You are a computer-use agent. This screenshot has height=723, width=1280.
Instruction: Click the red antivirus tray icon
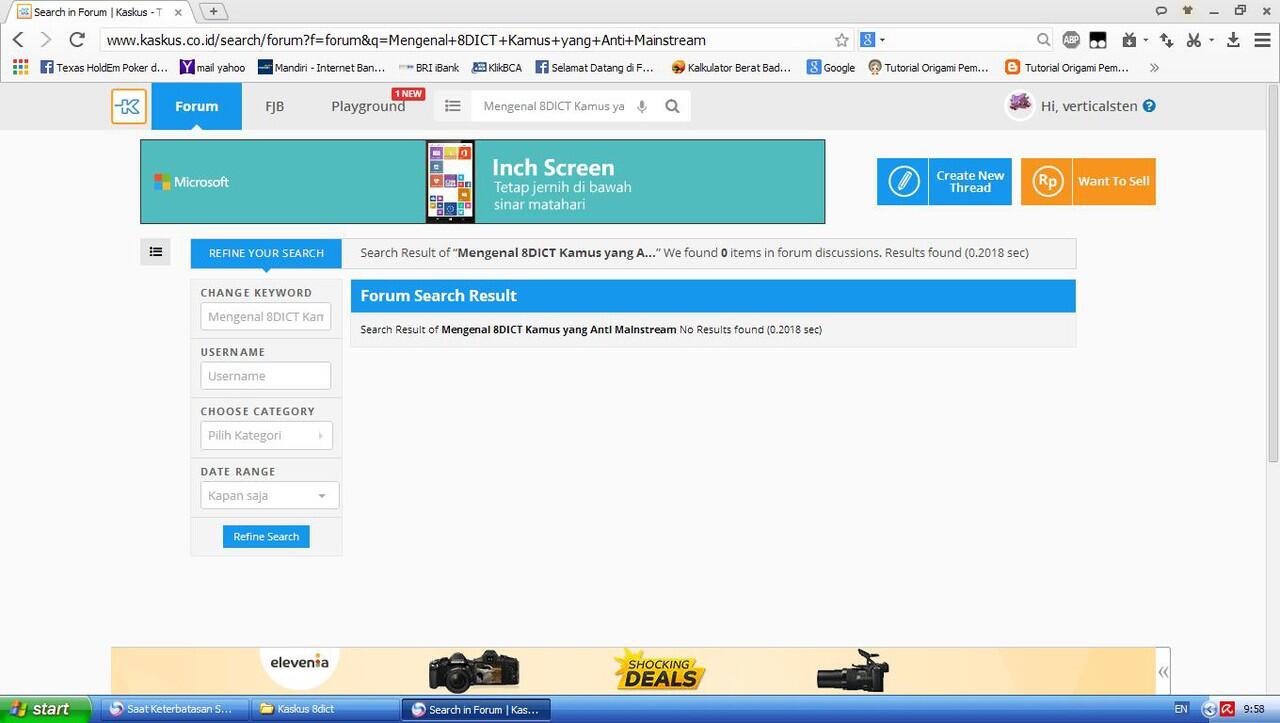click(x=1227, y=709)
